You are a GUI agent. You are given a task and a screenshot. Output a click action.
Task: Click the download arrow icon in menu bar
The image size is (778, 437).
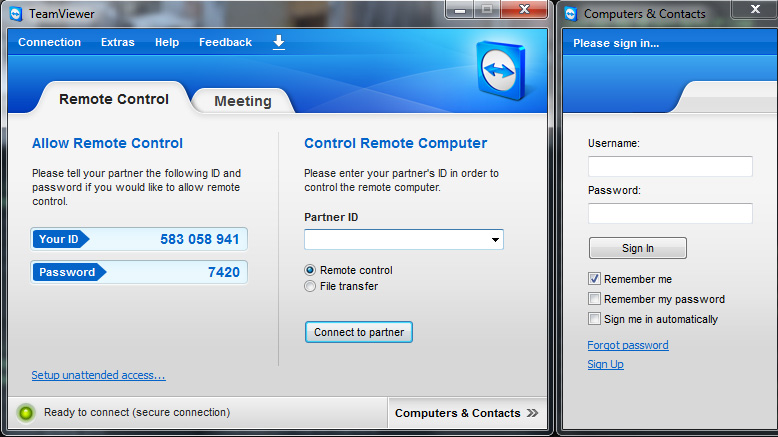point(279,42)
